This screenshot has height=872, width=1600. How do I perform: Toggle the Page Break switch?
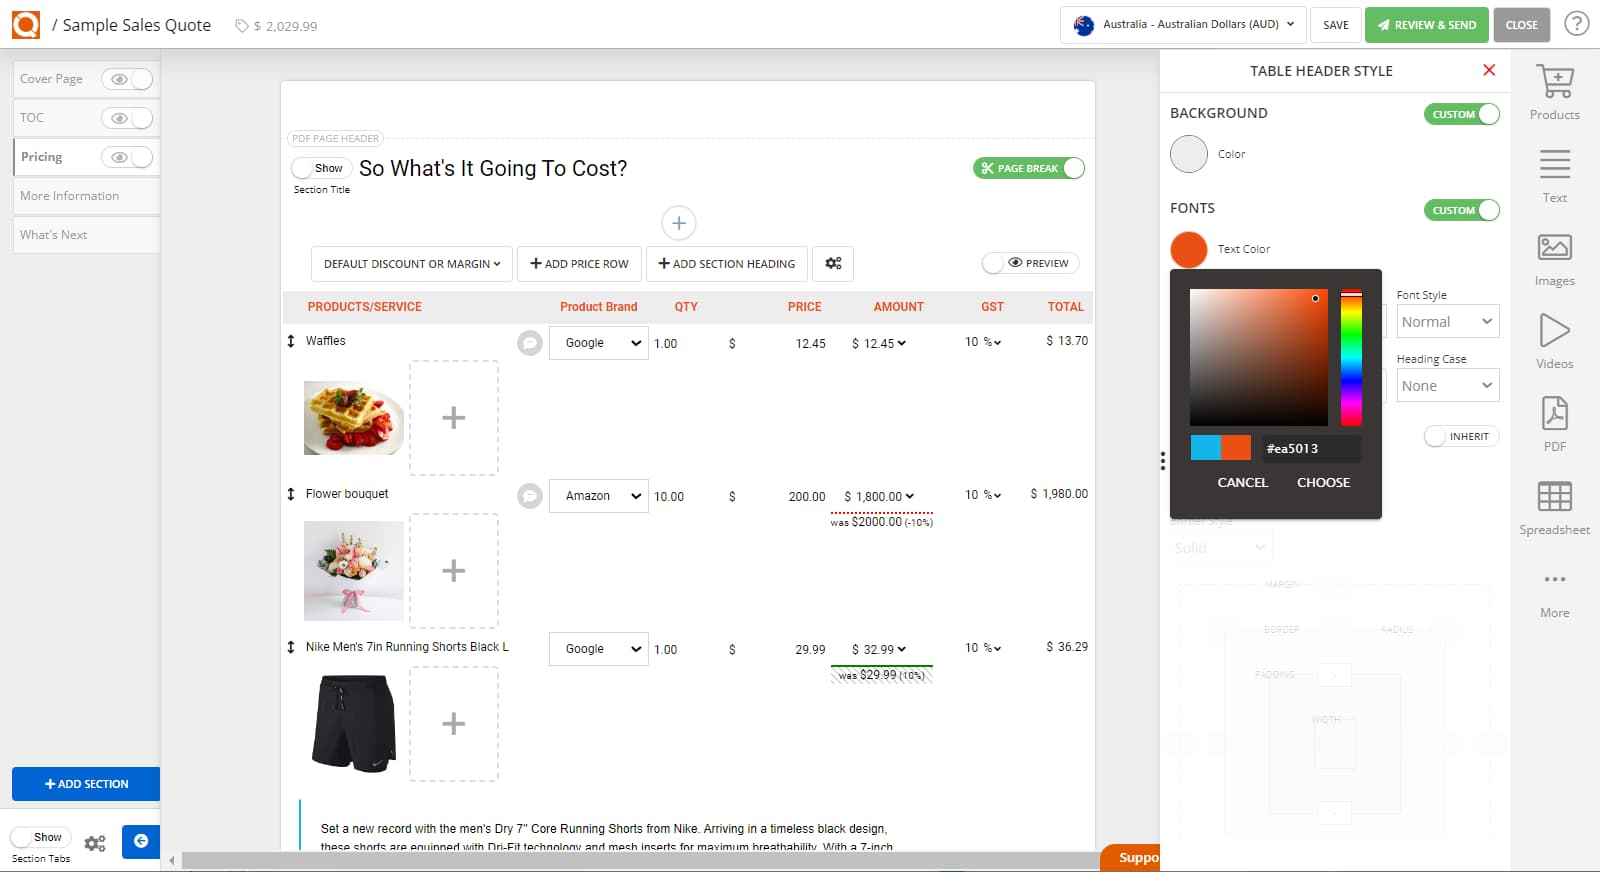click(x=1029, y=168)
